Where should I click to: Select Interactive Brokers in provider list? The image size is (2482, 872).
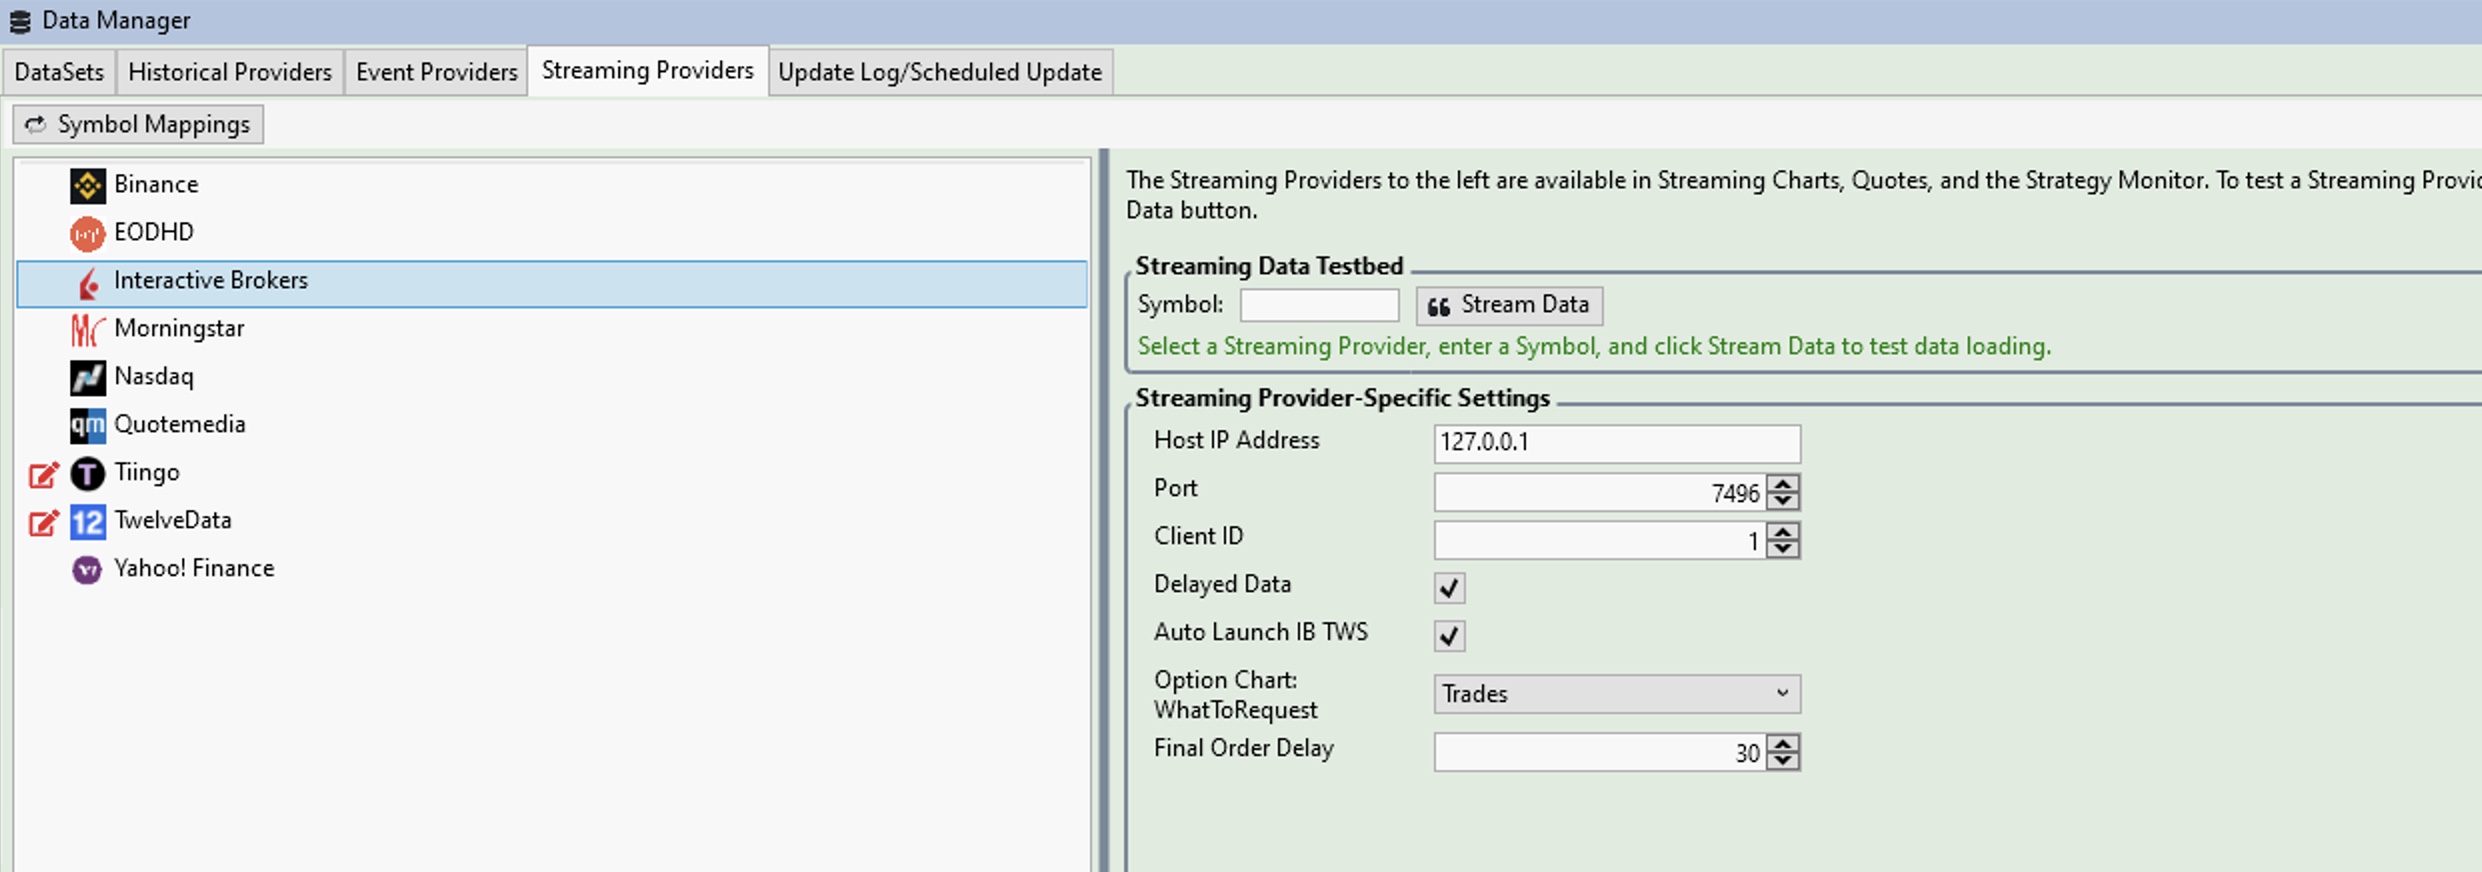click(210, 281)
